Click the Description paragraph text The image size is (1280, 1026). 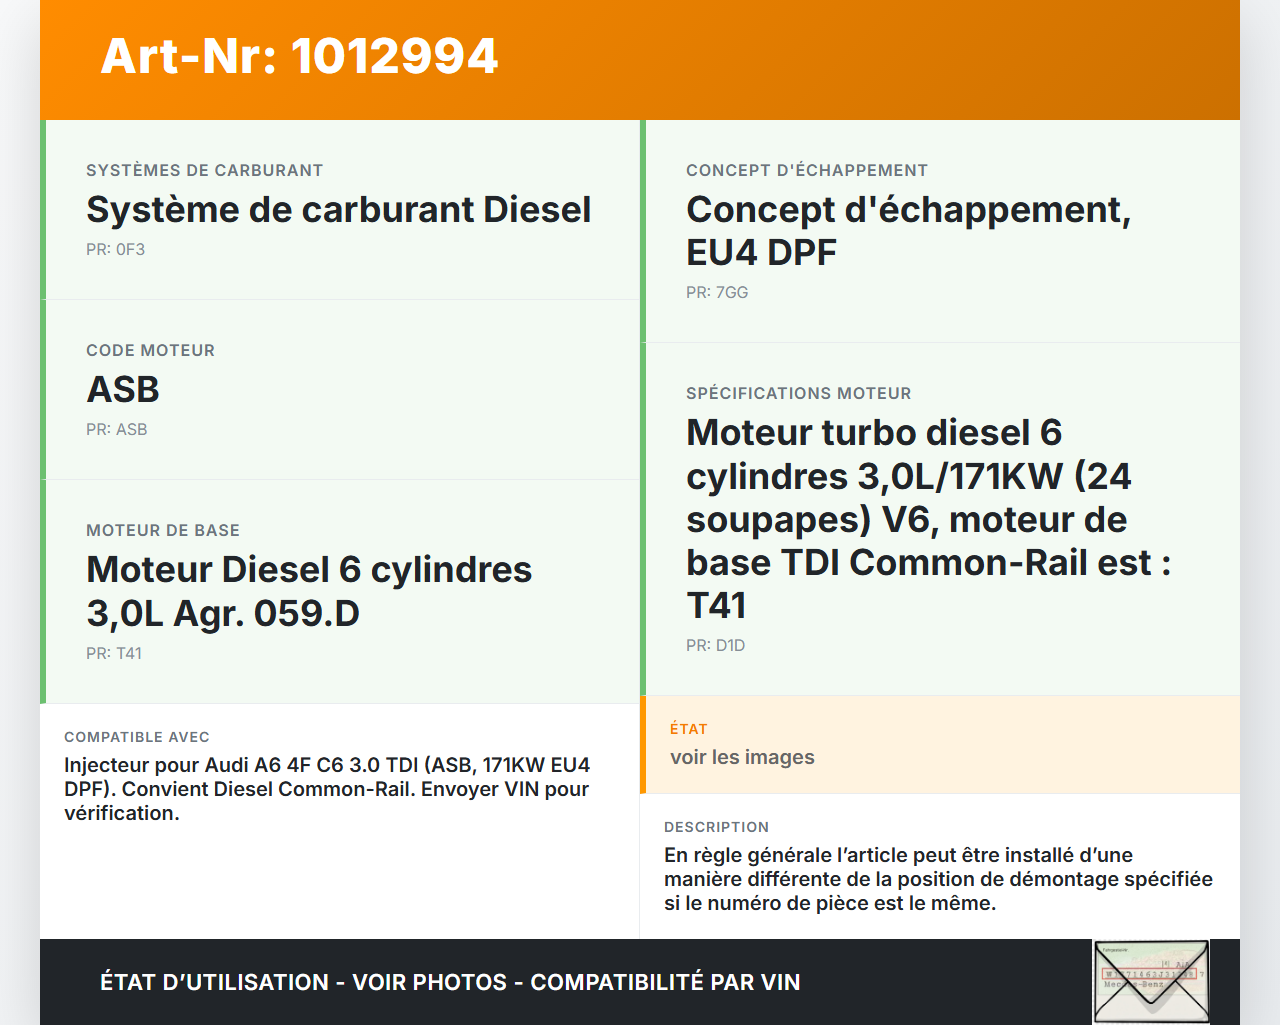(x=938, y=879)
